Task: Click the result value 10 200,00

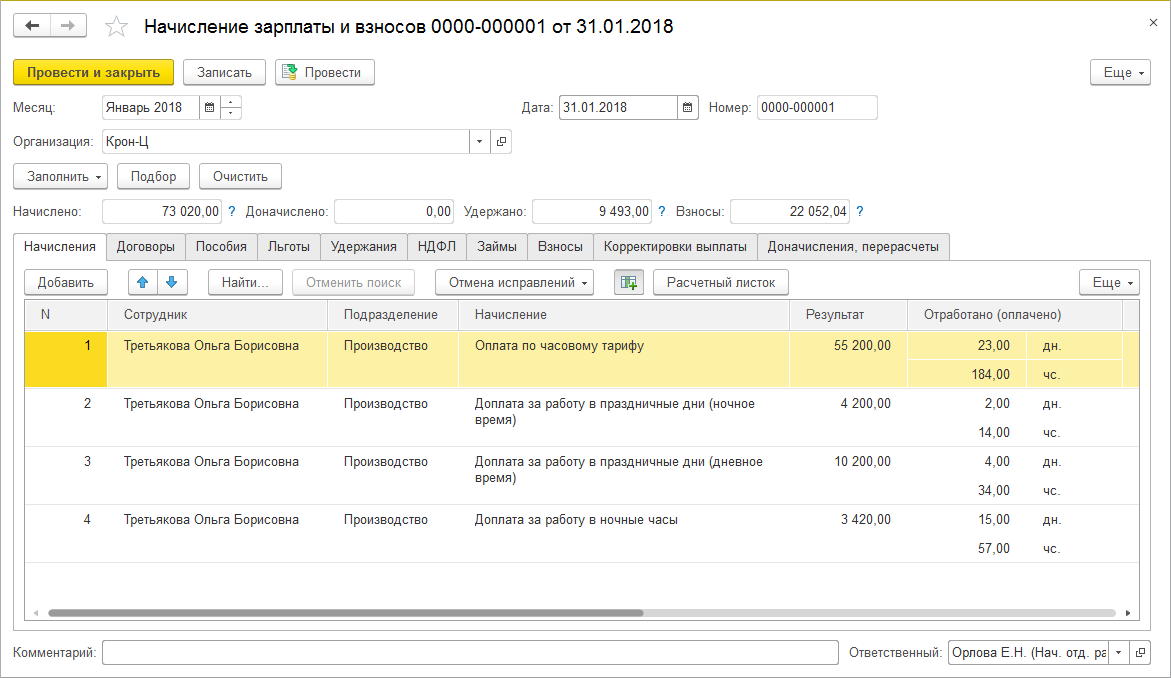Action: pos(863,461)
